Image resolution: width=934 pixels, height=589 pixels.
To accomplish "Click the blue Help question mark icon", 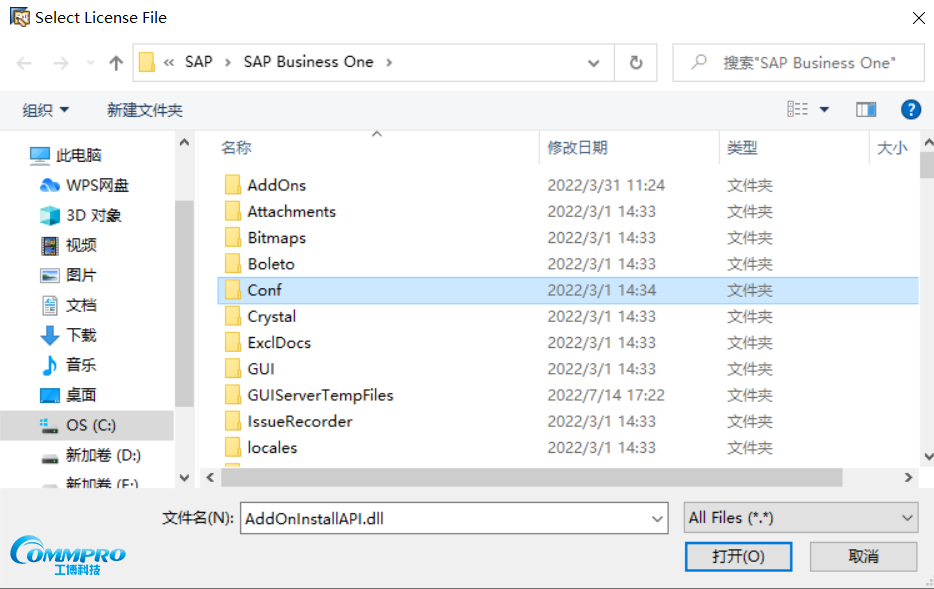I will click(x=910, y=110).
